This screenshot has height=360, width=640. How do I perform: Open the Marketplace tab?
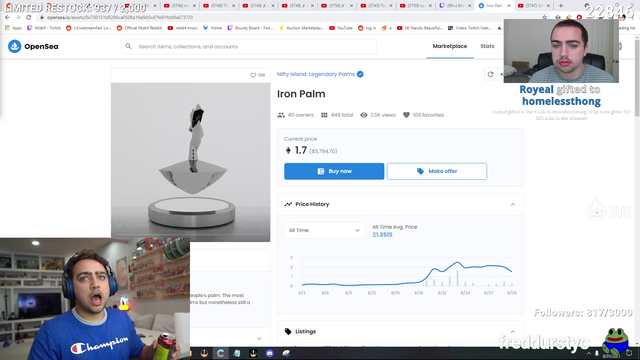[449, 46]
